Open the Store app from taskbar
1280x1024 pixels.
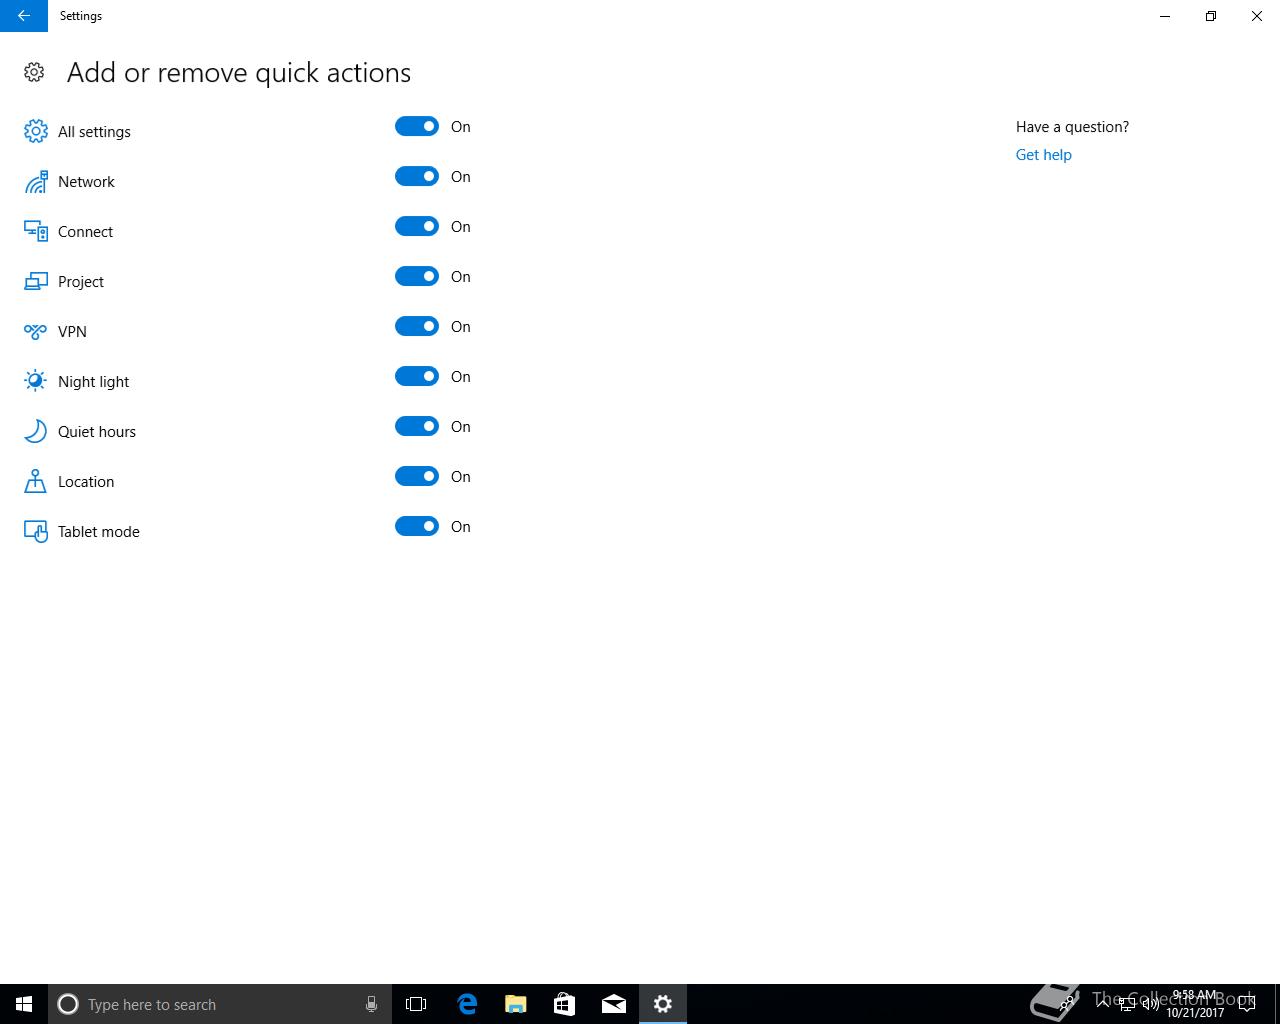564,1004
